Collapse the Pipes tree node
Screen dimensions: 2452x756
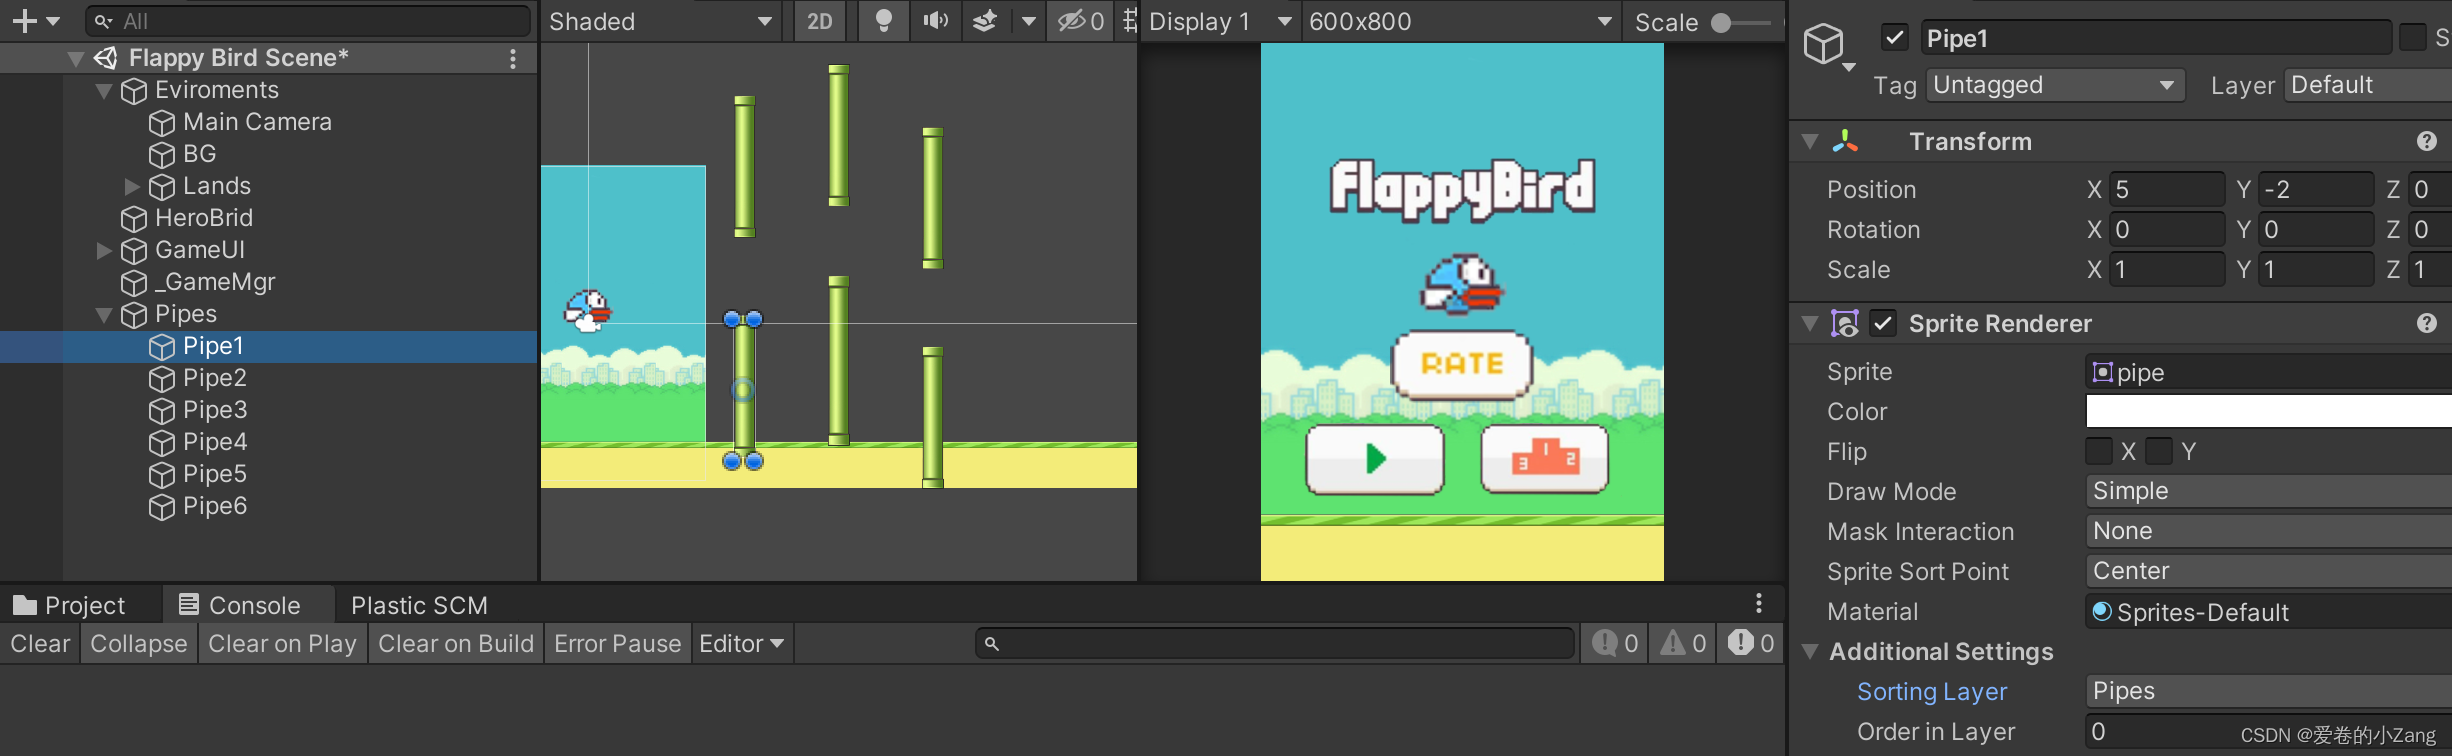pos(103,315)
